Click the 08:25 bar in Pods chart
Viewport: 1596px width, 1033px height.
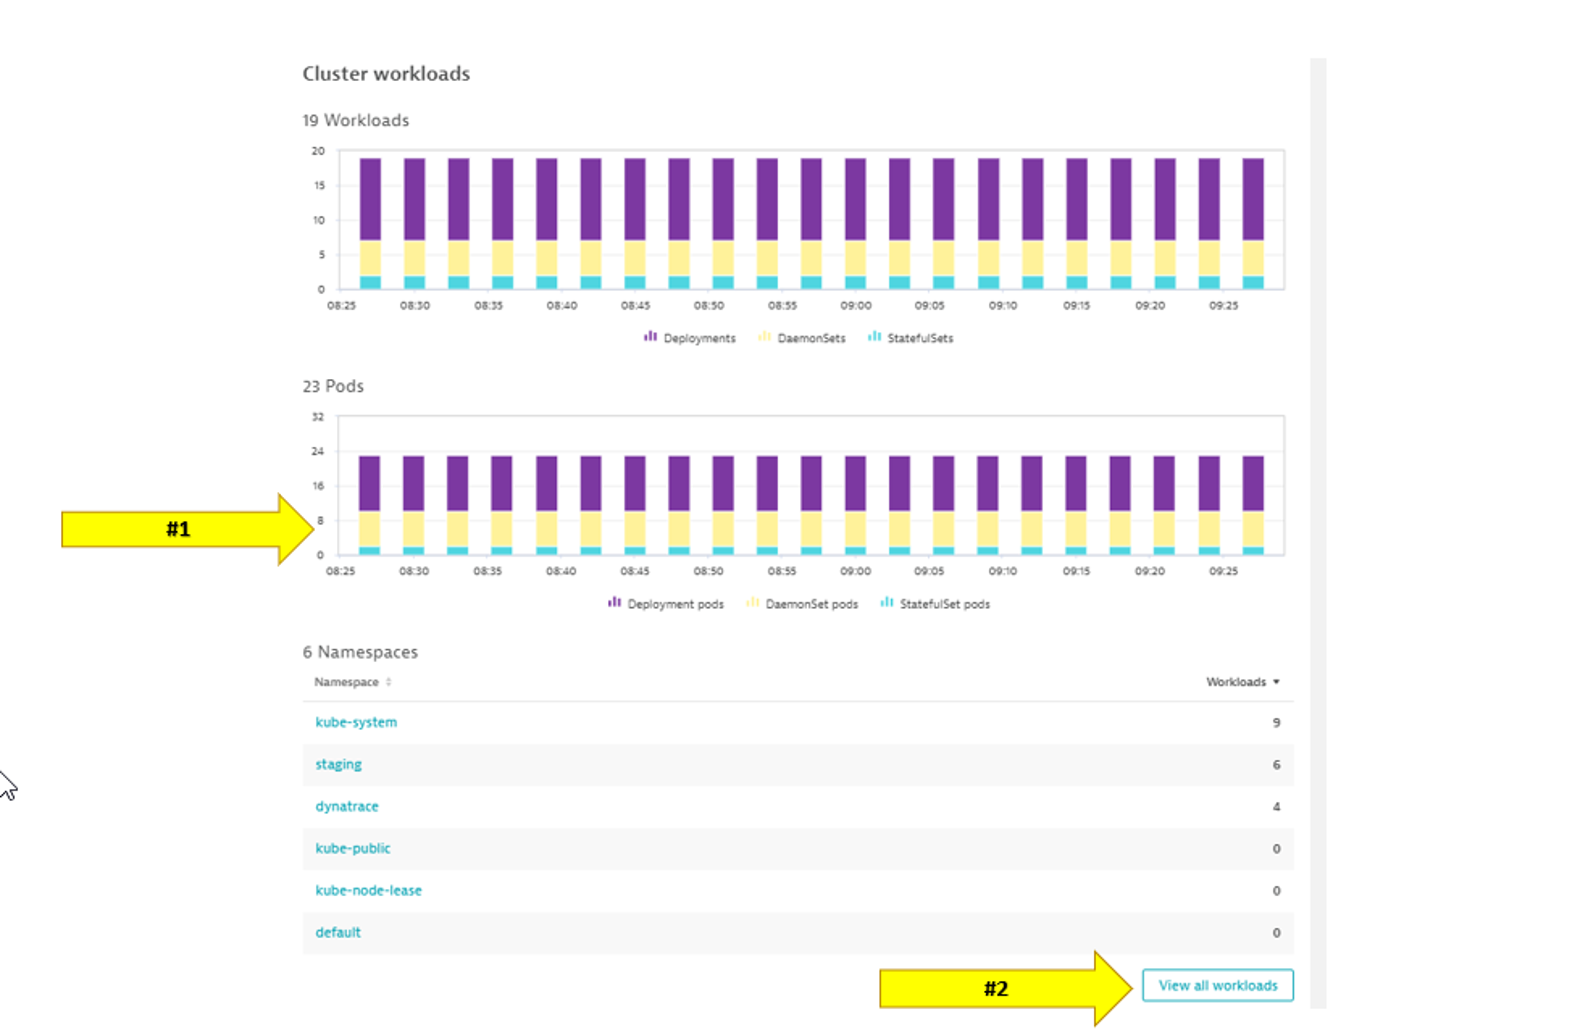pos(369,505)
